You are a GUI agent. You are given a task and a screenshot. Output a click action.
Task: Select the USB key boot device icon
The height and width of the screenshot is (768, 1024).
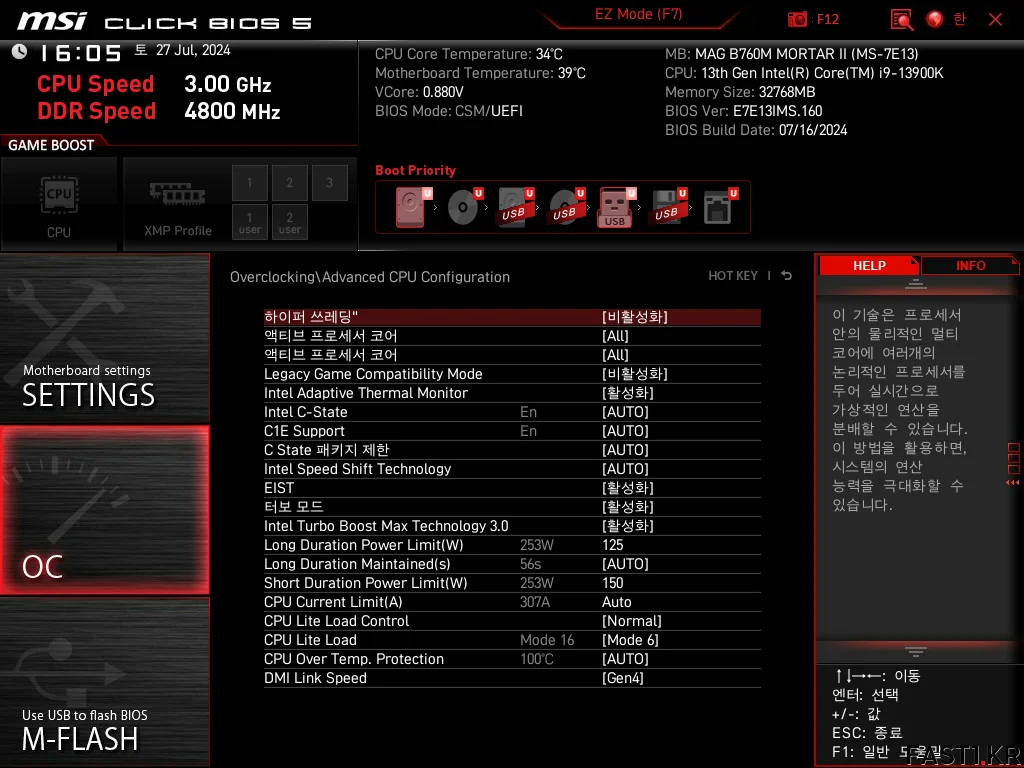[616, 207]
